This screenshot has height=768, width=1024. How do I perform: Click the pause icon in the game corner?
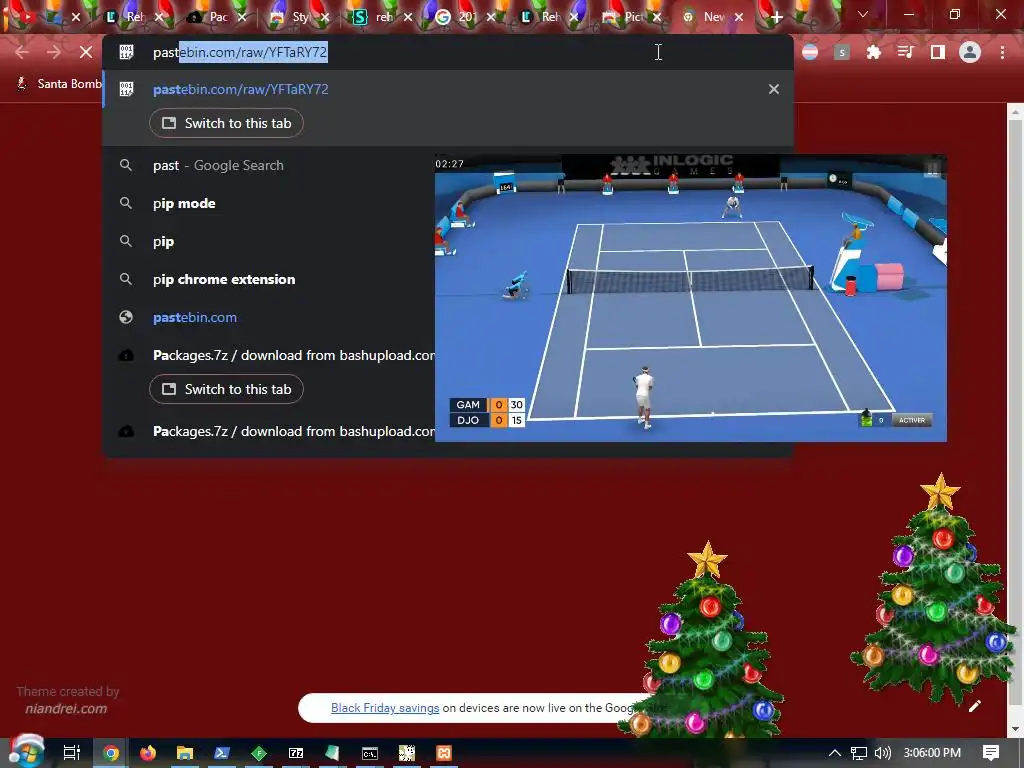point(932,168)
